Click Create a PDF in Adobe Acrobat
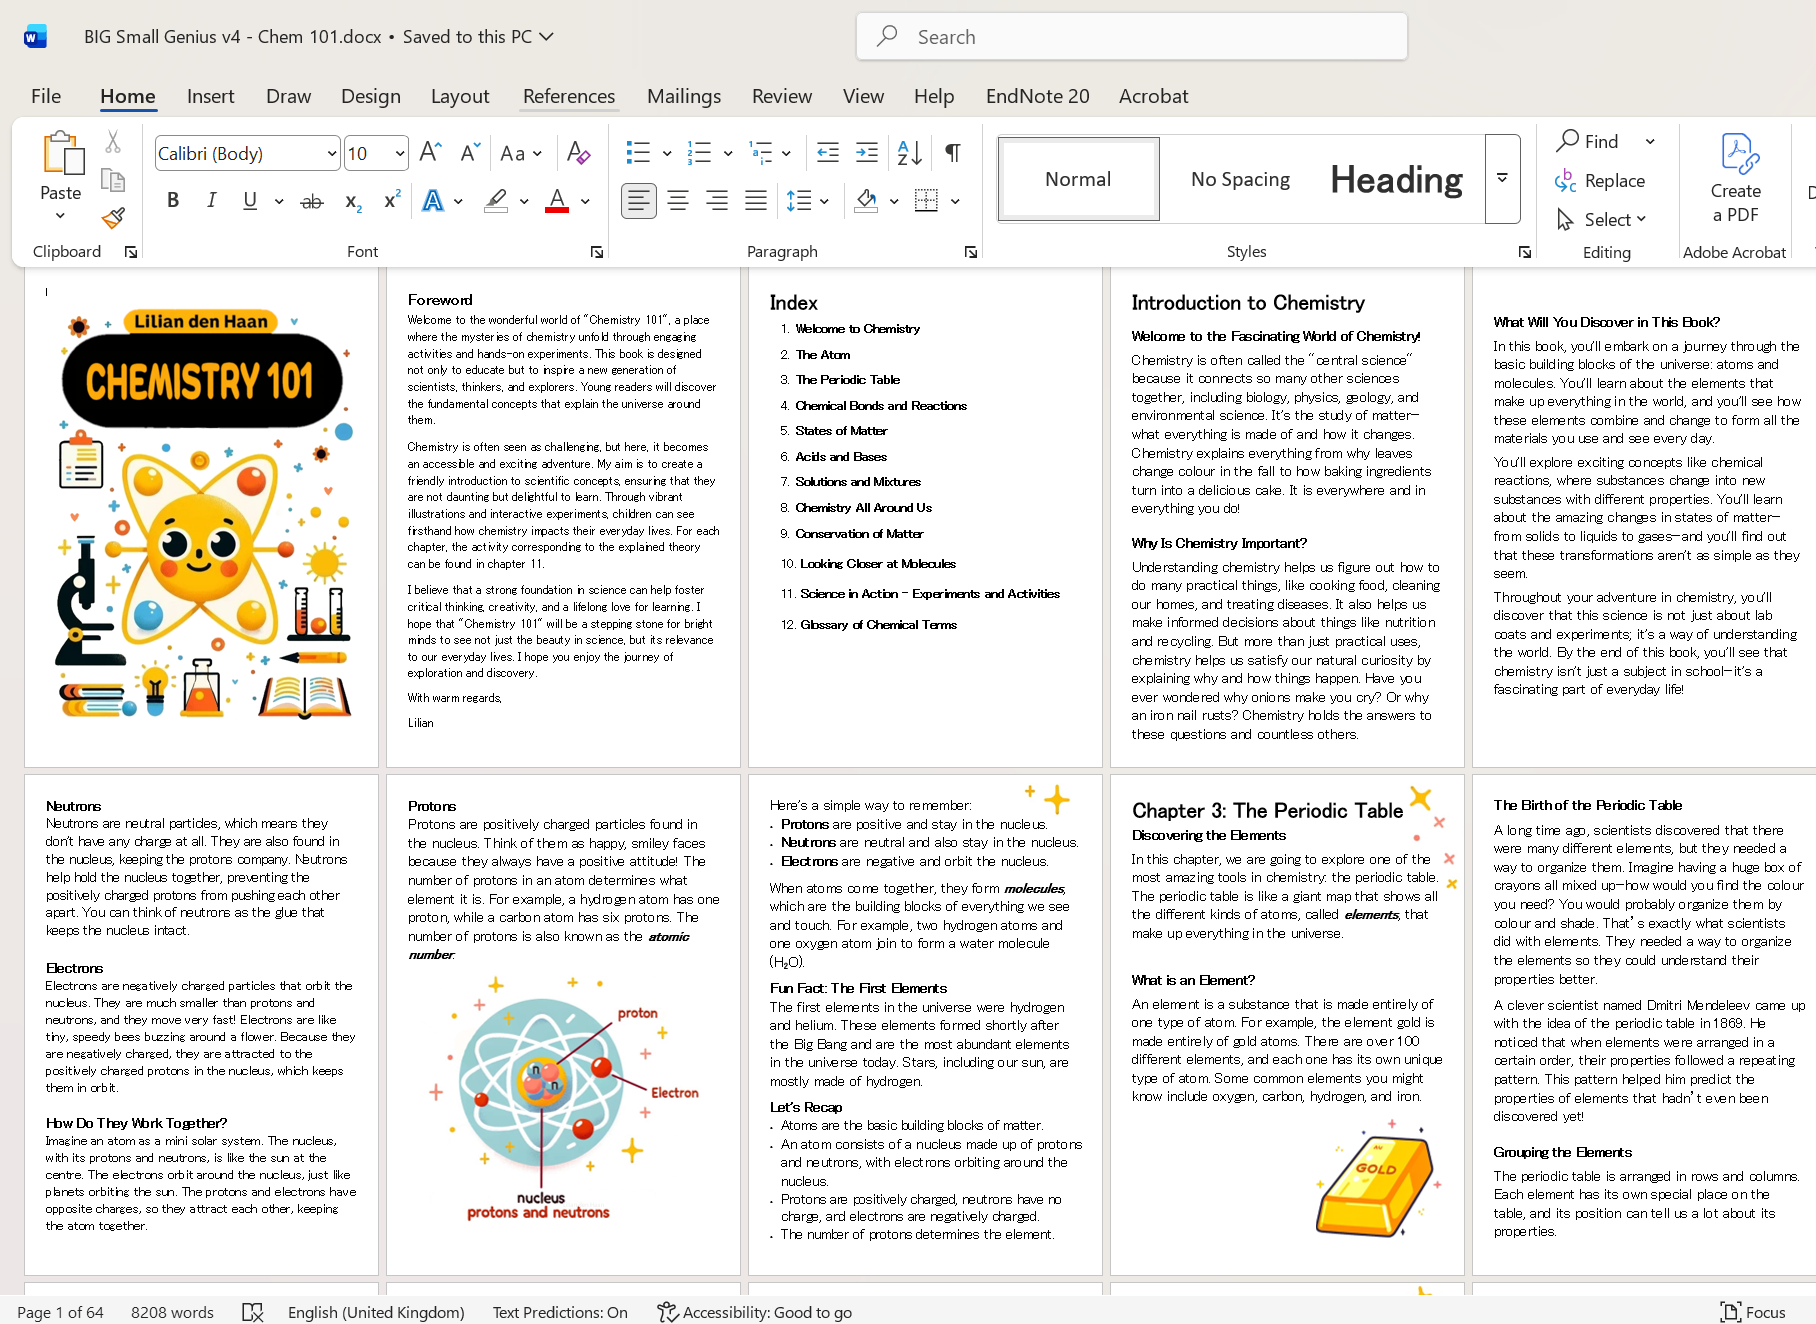 click(1735, 180)
